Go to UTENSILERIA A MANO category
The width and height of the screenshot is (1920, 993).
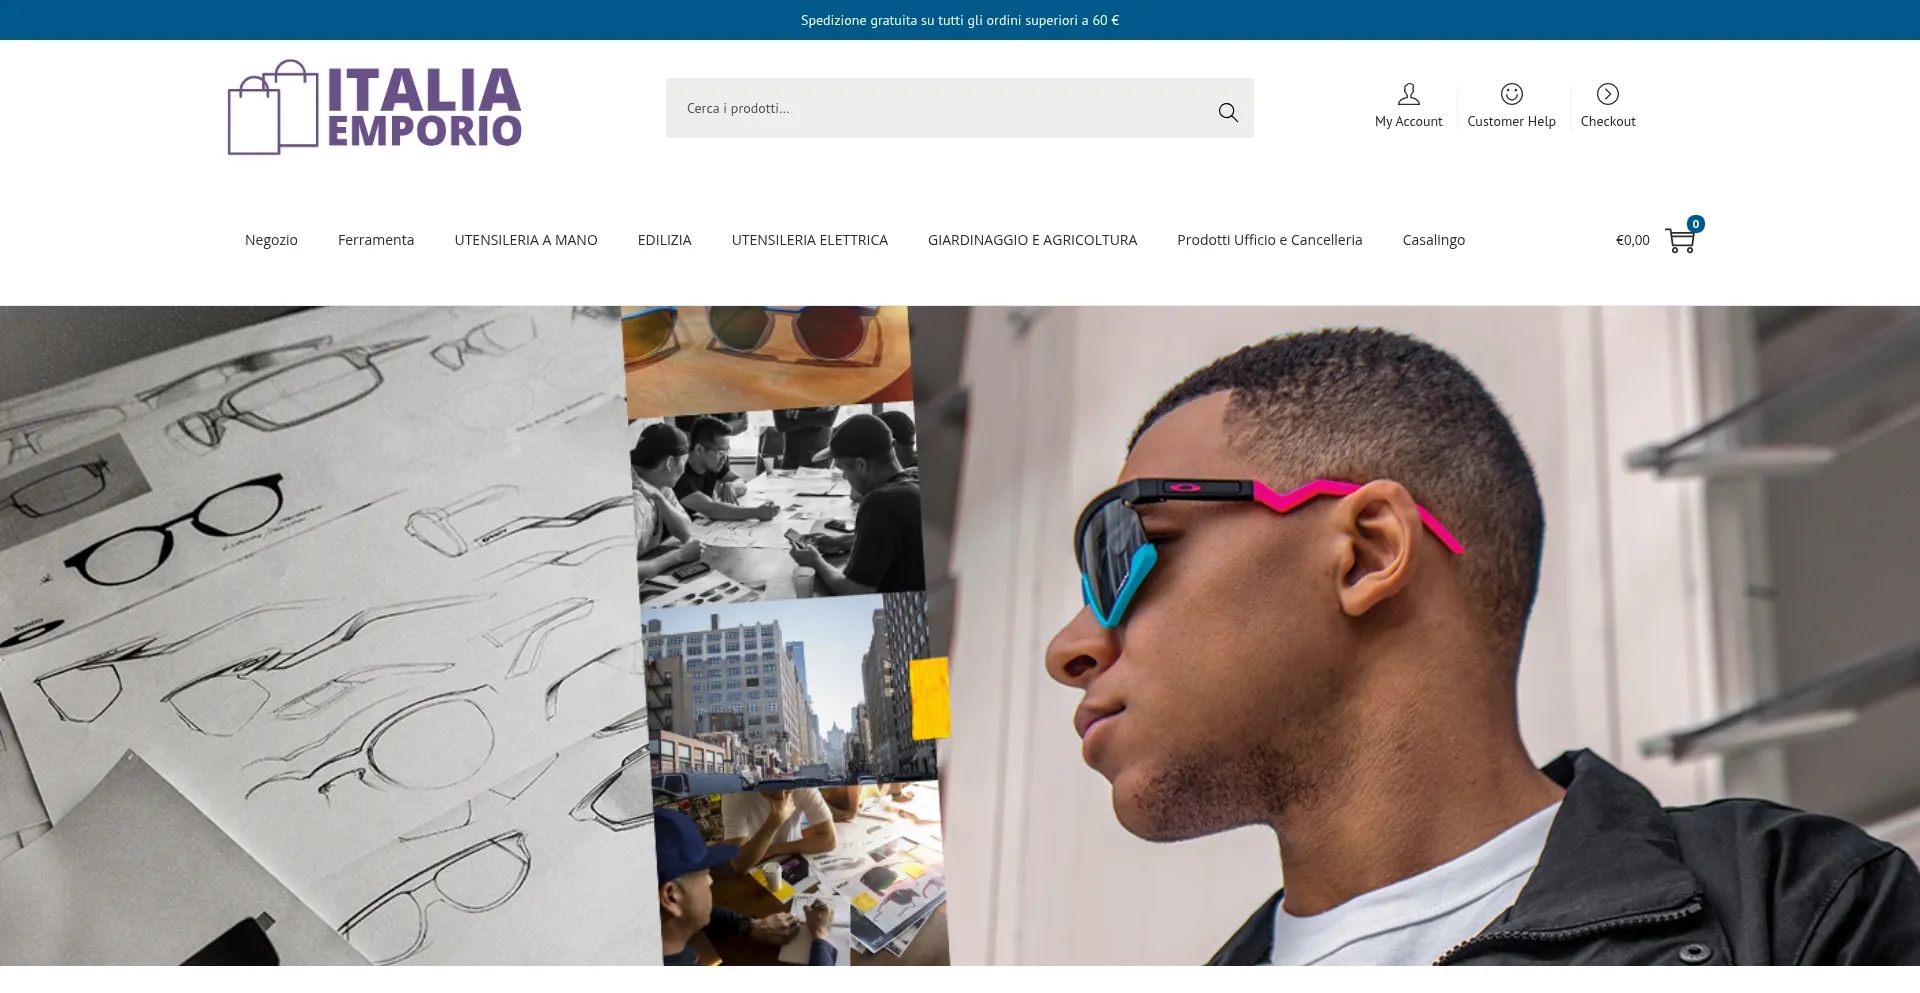click(x=526, y=240)
